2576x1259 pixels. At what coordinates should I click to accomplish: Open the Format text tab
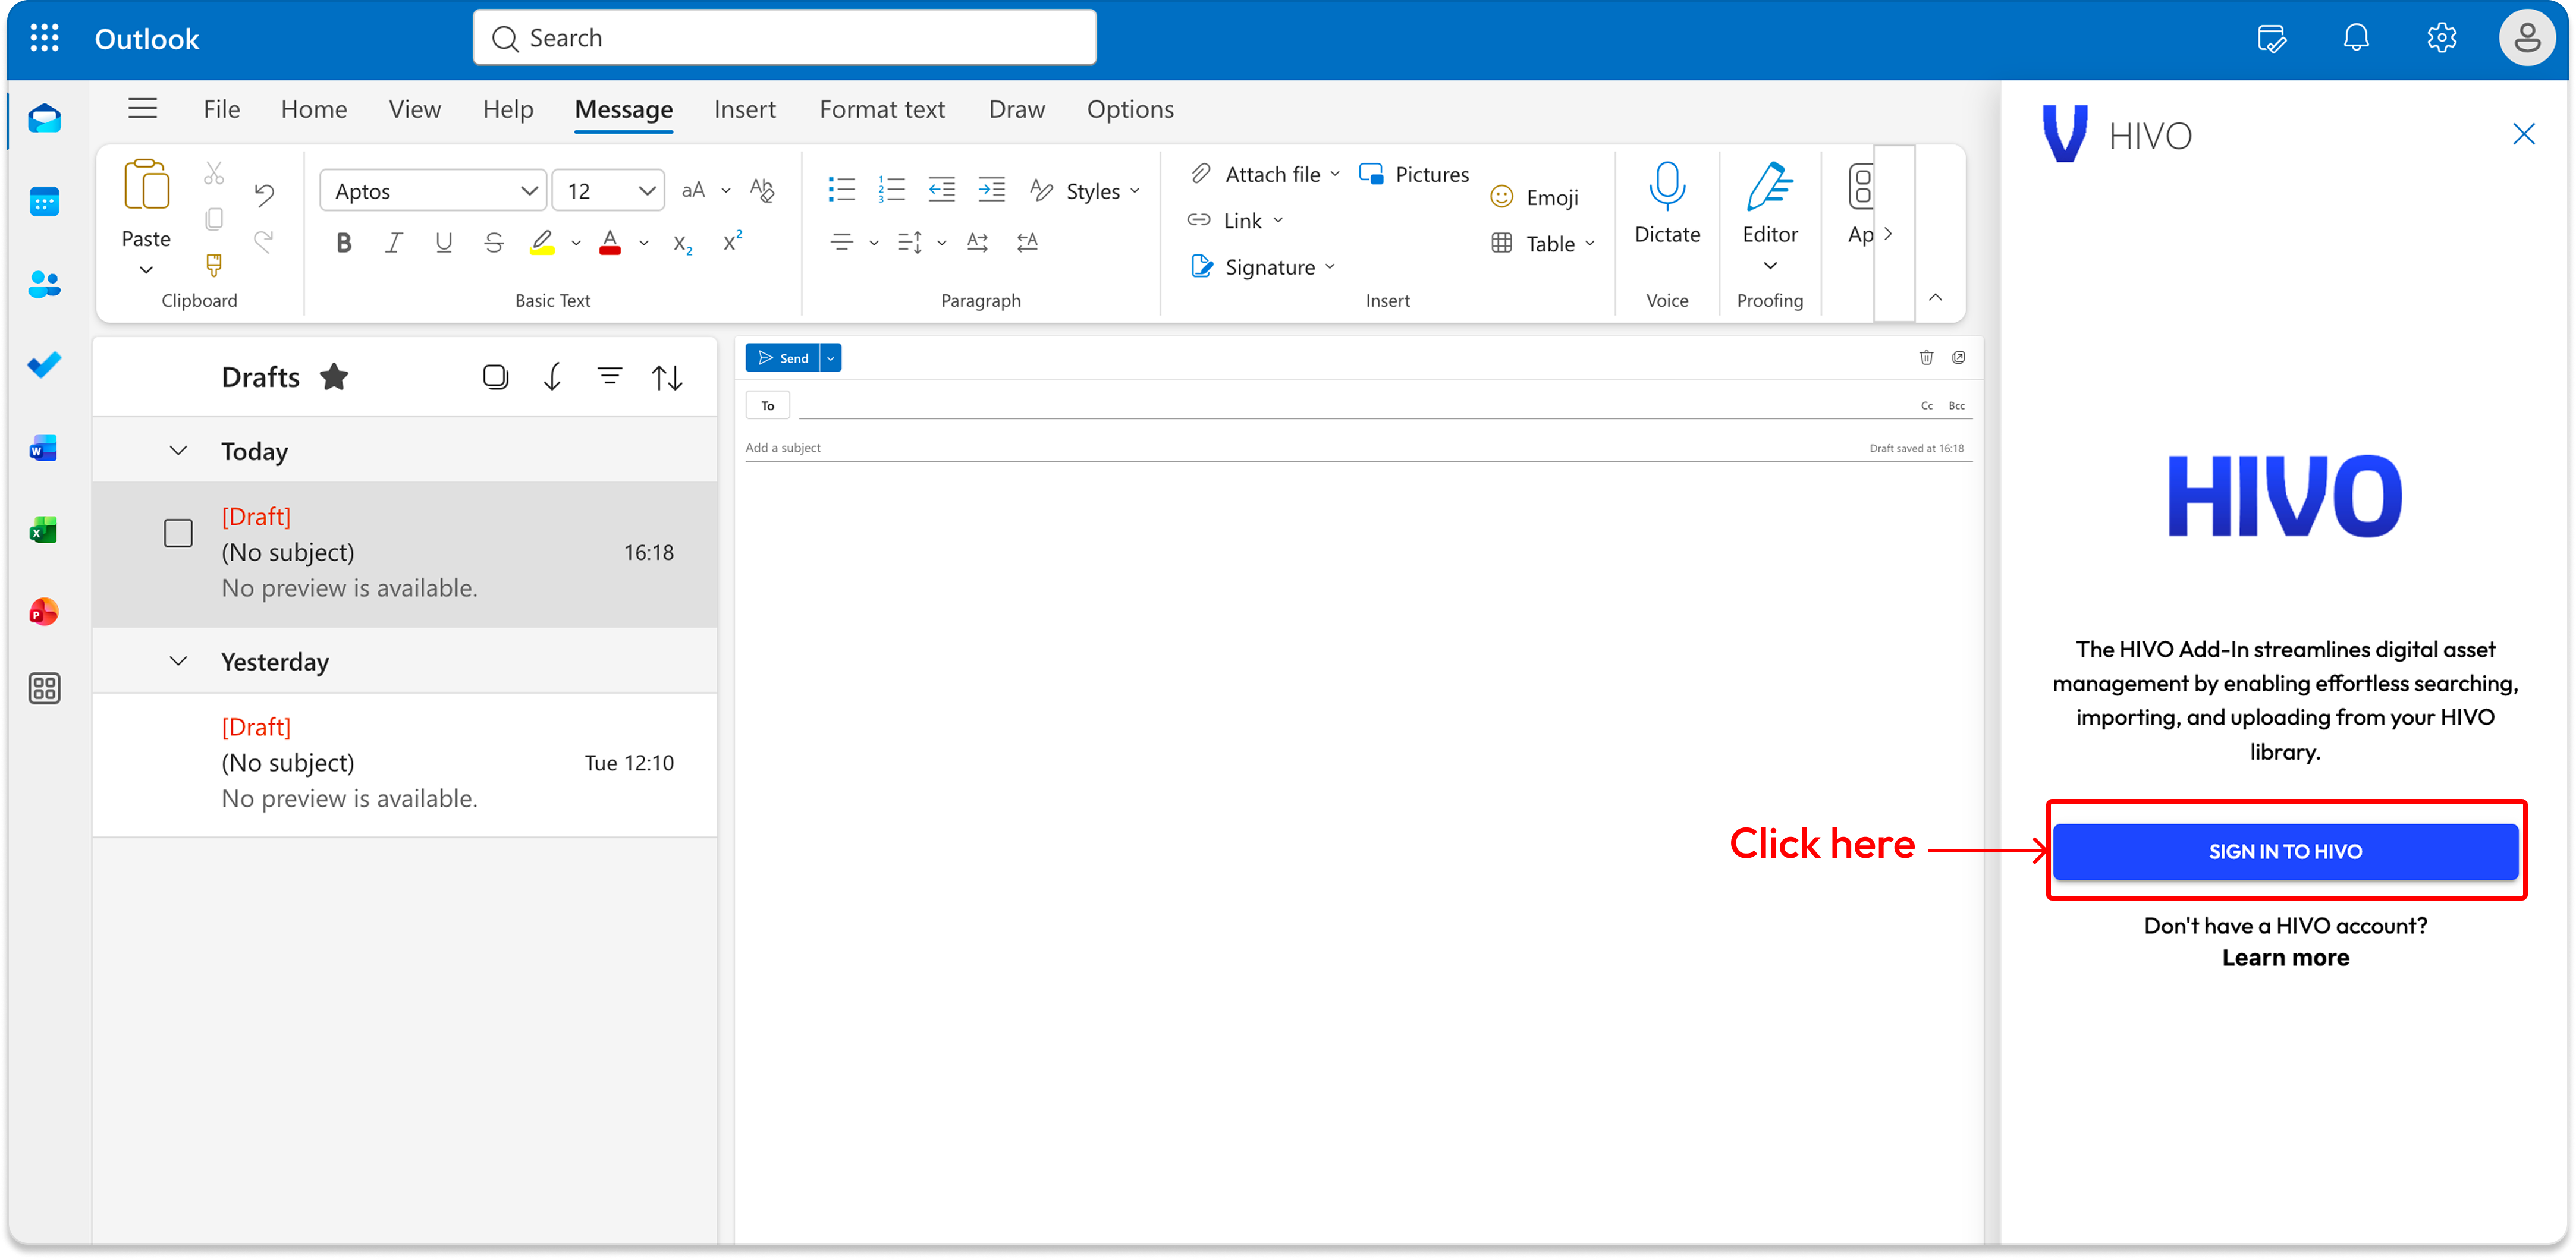[x=881, y=109]
